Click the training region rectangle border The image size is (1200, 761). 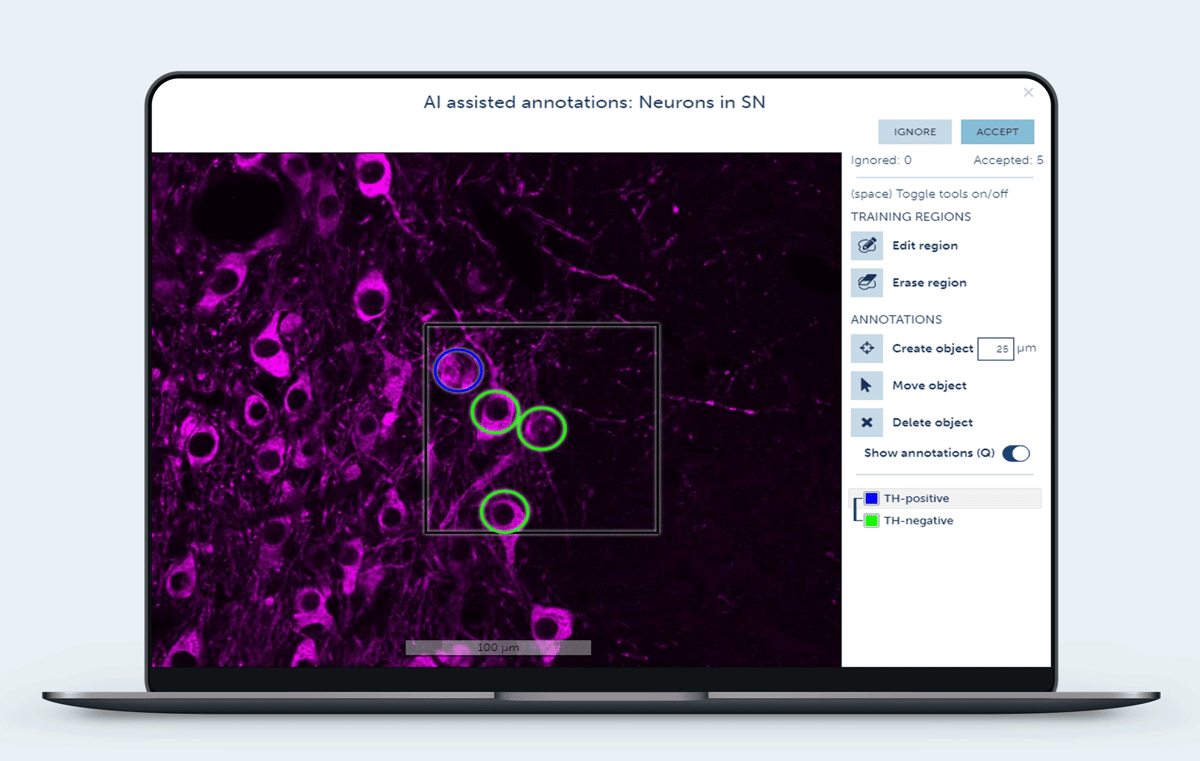tap(540, 322)
